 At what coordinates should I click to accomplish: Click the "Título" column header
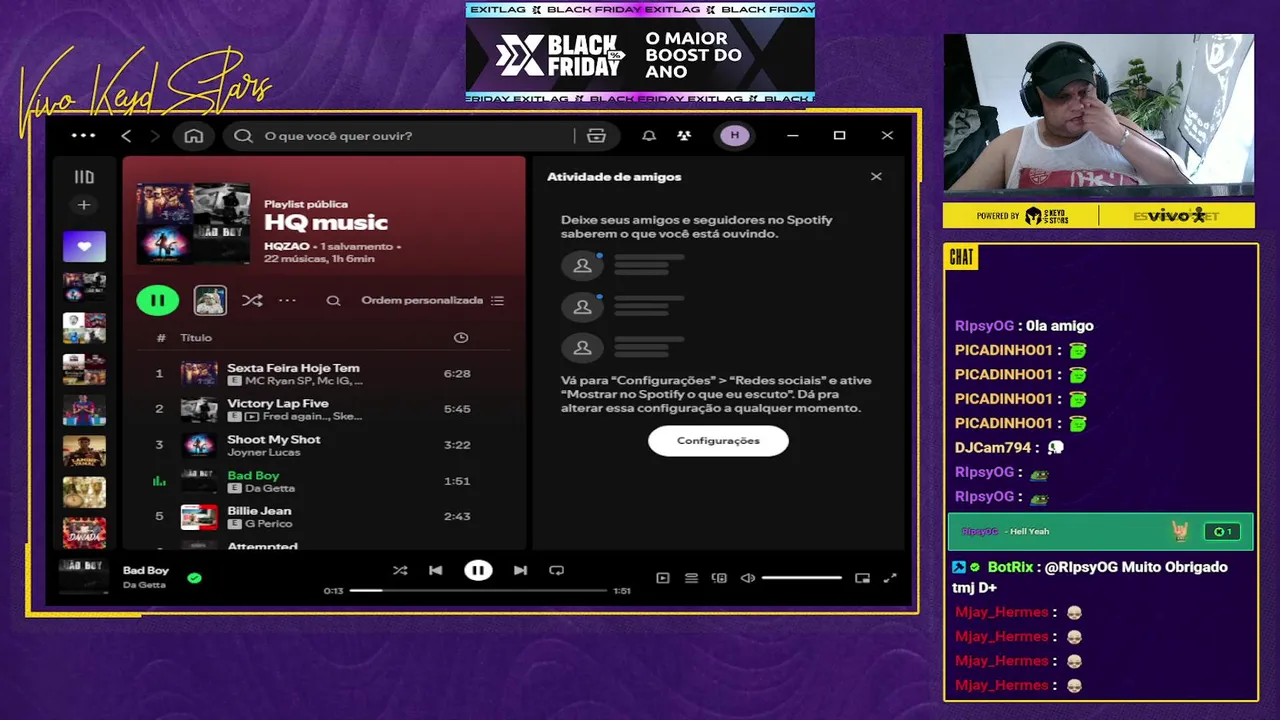click(196, 338)
